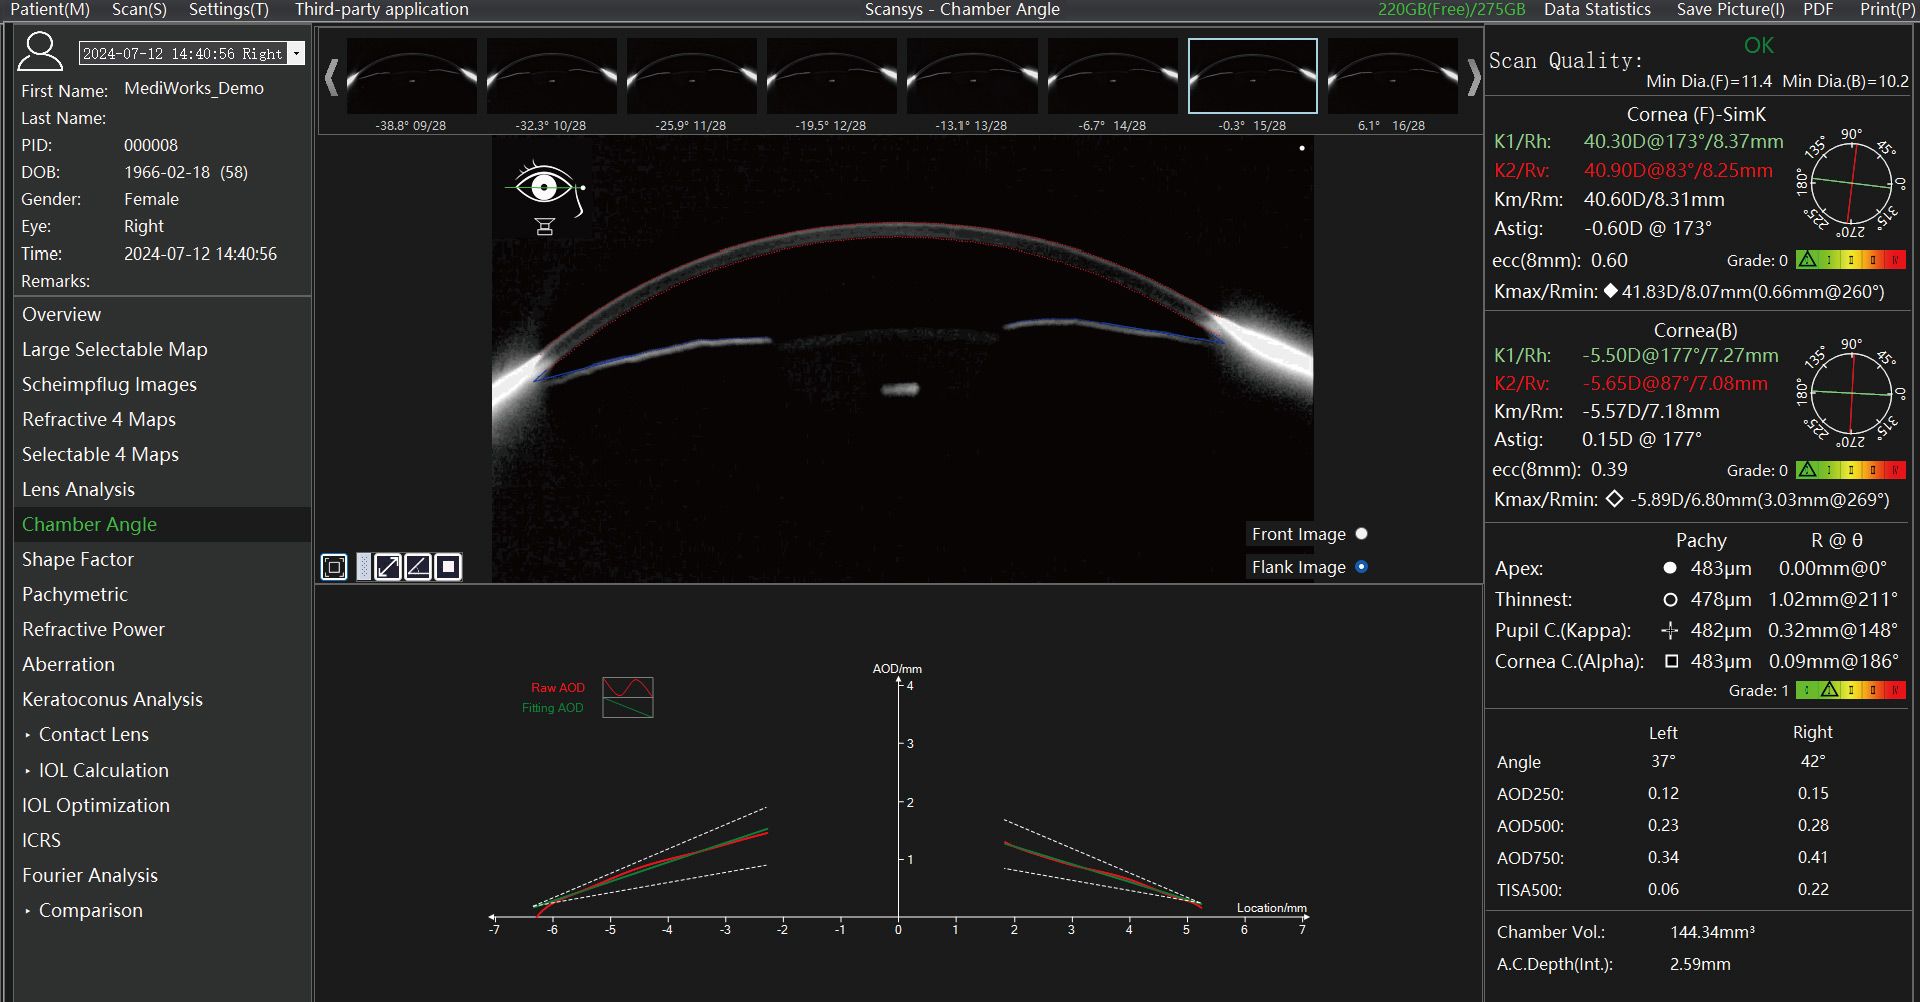Viewport: 1920px width, 1002px height.
Task: Click the Back Kmax hollow diamond icon
Action: tap(1614, 499)
